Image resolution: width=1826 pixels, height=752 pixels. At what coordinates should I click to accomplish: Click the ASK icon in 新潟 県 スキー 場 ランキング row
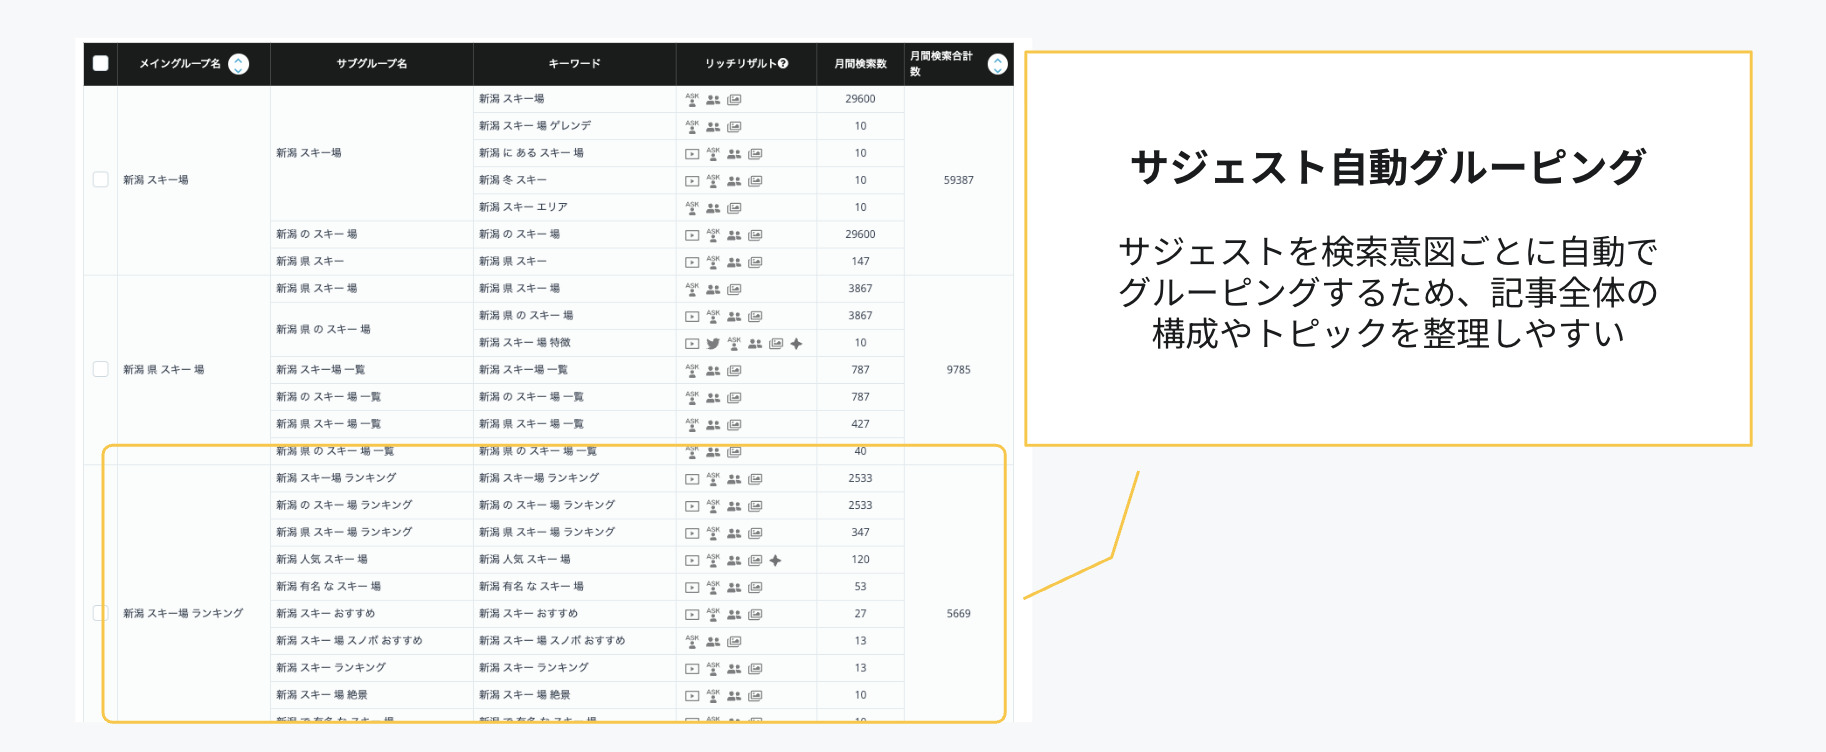(713, 532)
